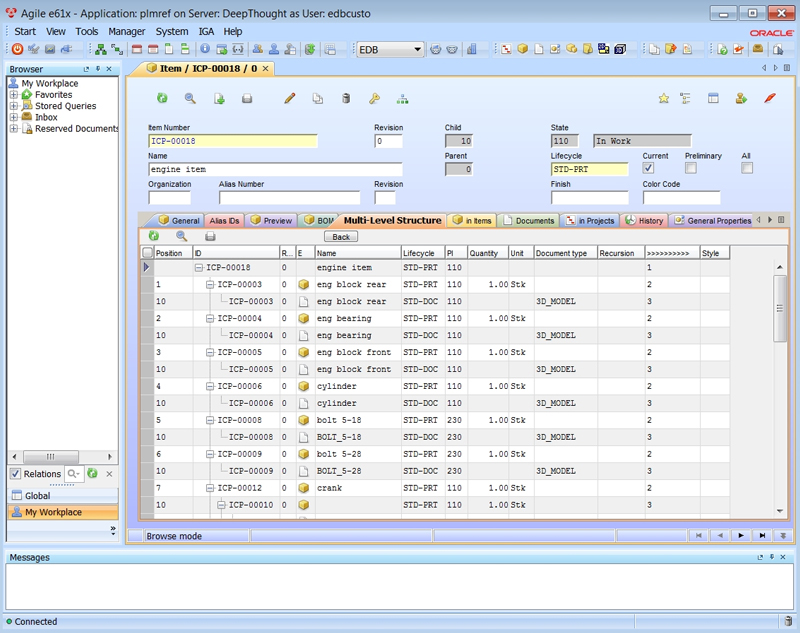Click the Browser panel horizontal scrollbar thumb
800x633 pixels.
51,457
